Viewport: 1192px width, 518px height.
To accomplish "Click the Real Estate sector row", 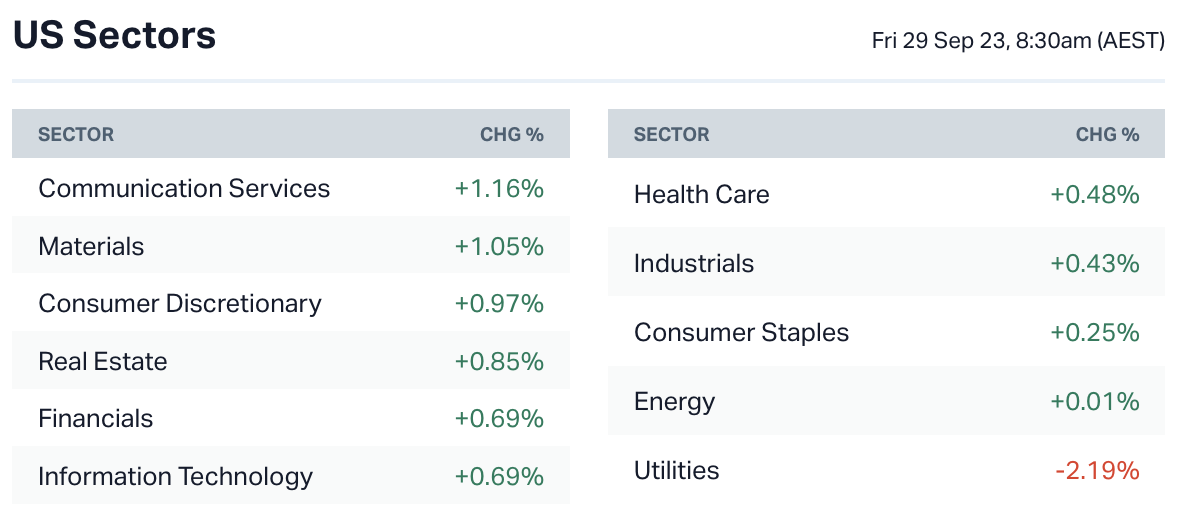I will (x=103, y=361).
